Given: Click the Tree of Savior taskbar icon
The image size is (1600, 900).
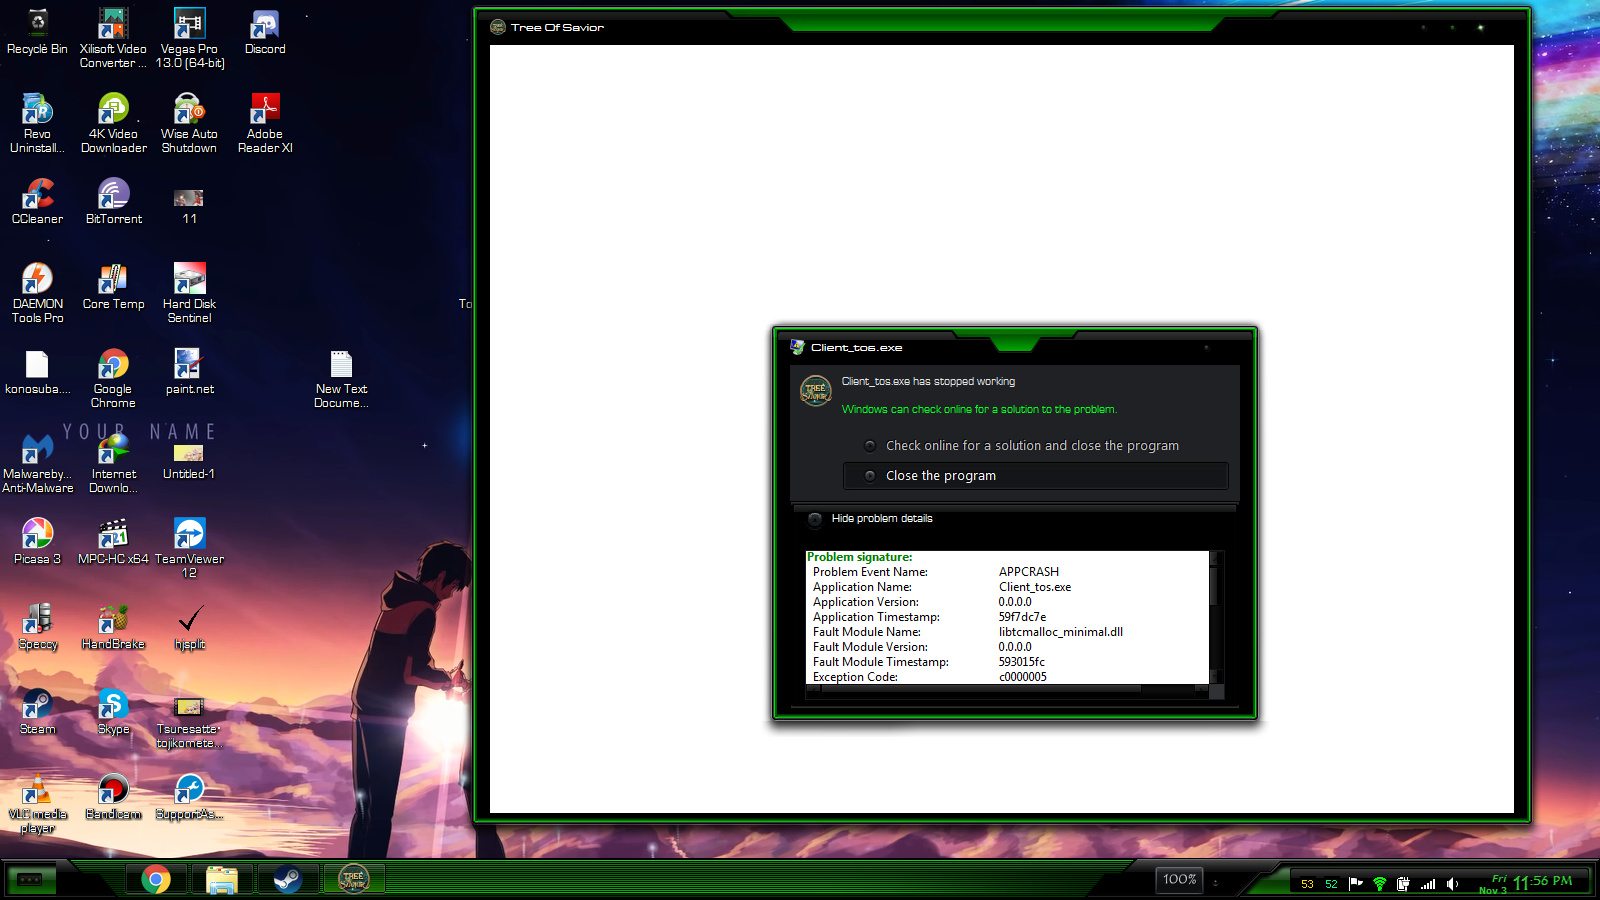Looking at the screenshot, I should [353, 879].
